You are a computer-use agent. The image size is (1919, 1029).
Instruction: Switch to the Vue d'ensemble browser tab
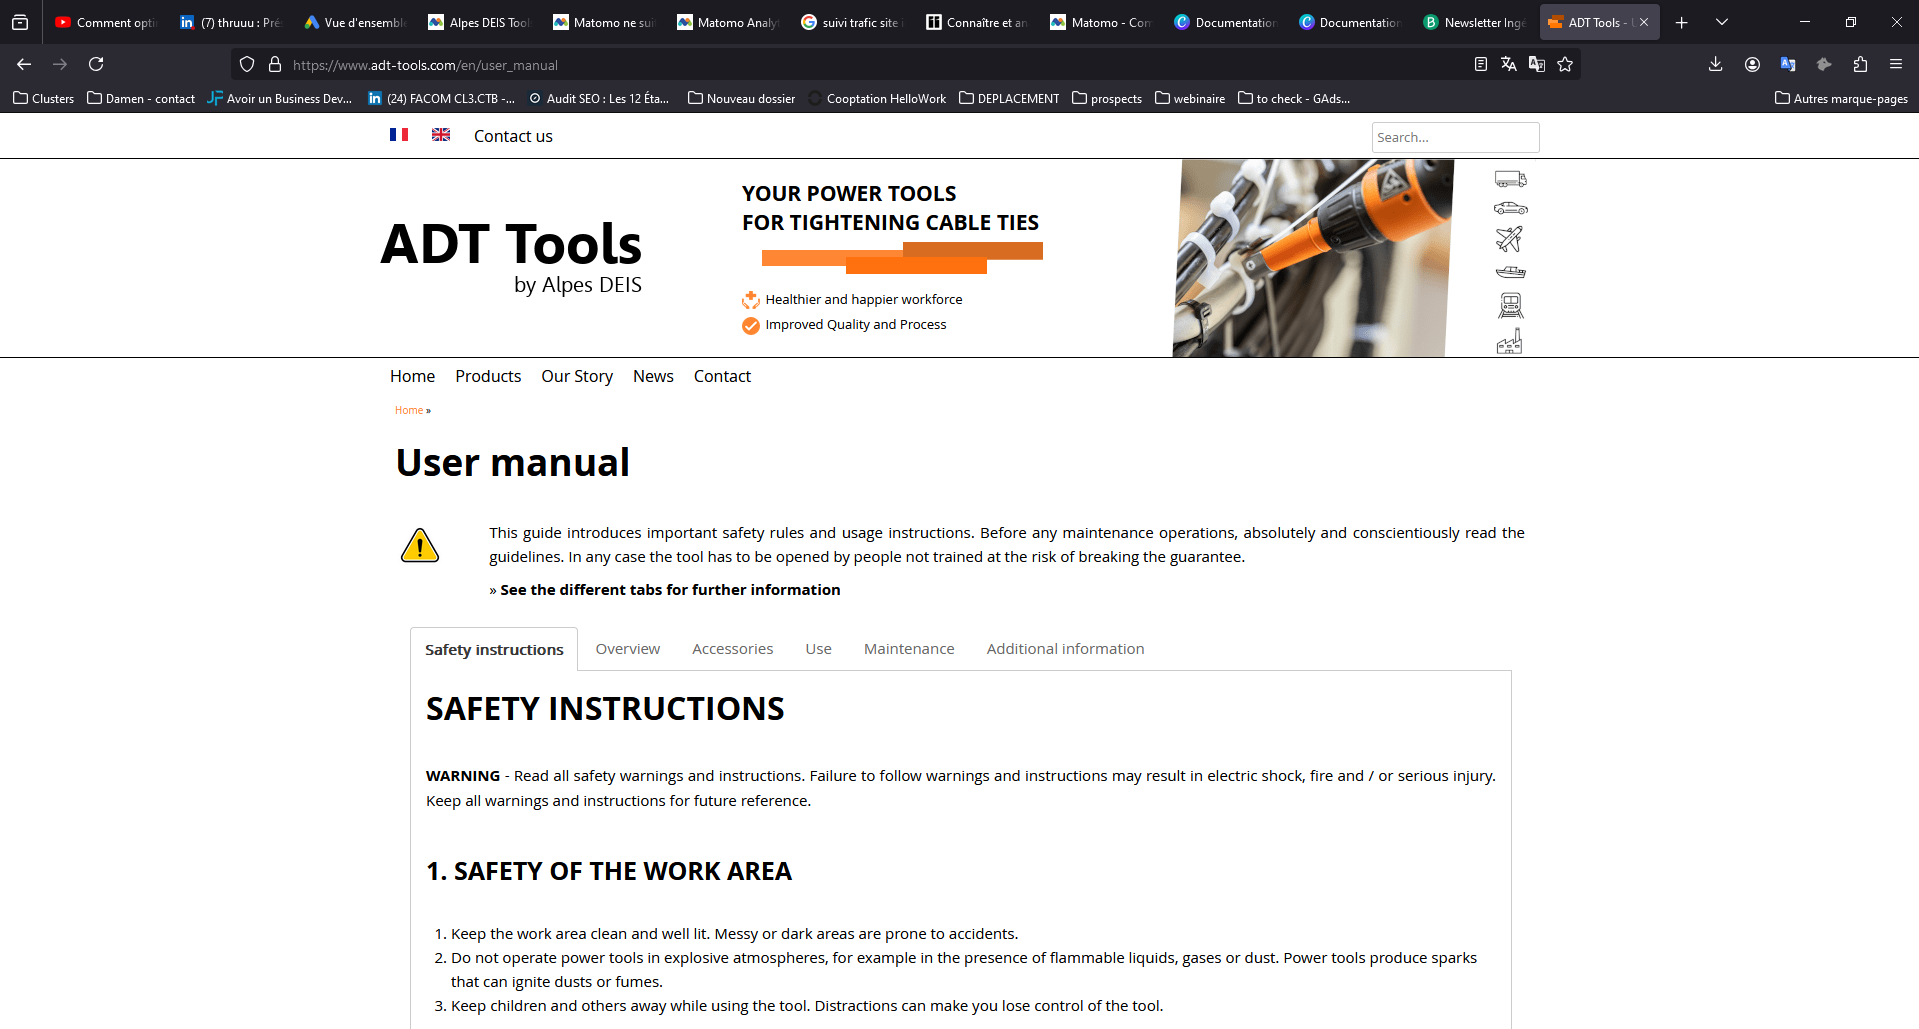tap(356, 22)
